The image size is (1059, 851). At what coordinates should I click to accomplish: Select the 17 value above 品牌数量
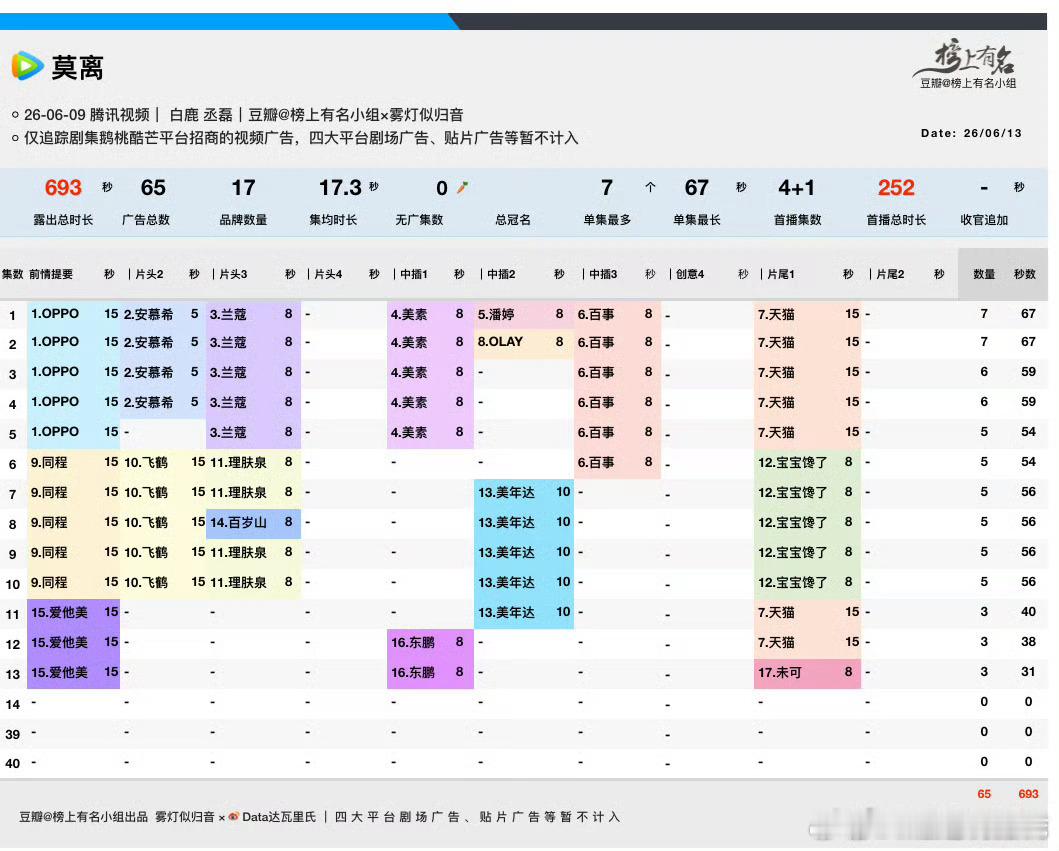[x=243, y=187]
